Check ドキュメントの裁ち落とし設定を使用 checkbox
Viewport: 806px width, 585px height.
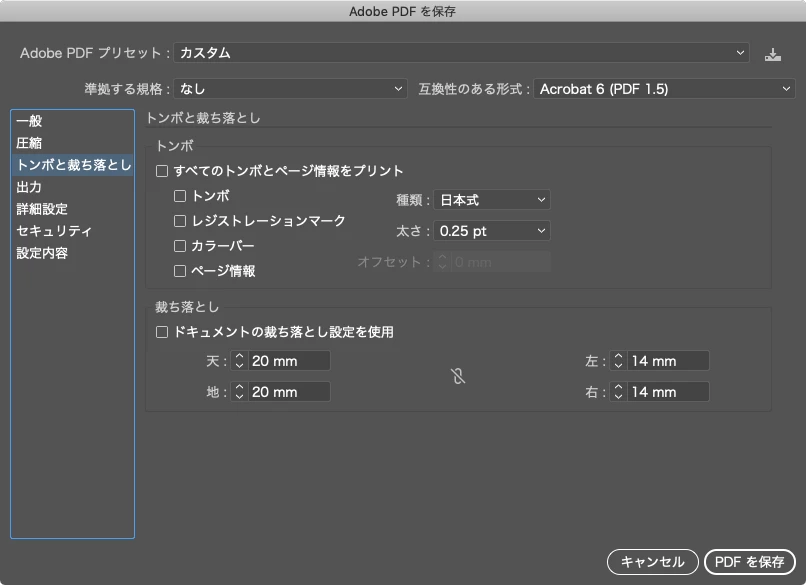[162, 332]
